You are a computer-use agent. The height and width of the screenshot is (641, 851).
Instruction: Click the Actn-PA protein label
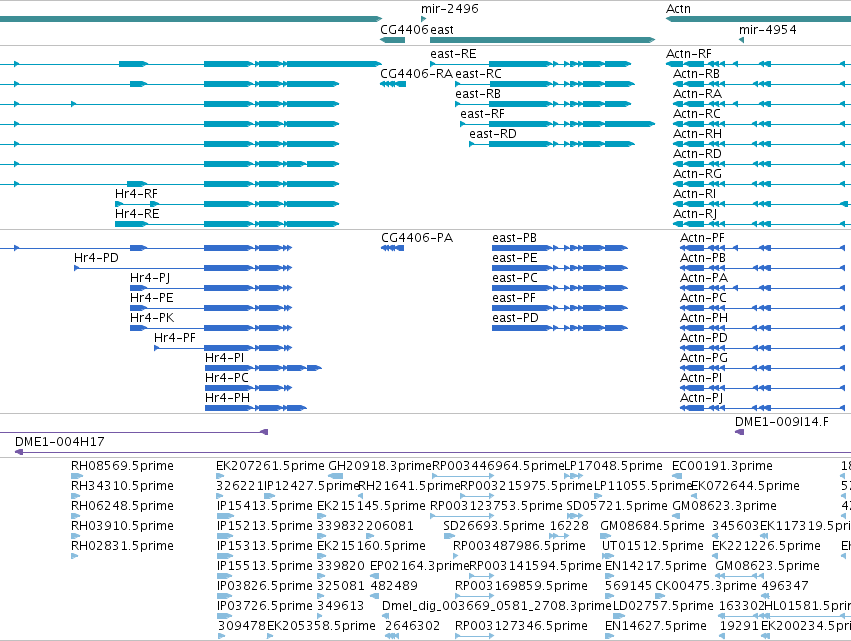coord(704,278)
